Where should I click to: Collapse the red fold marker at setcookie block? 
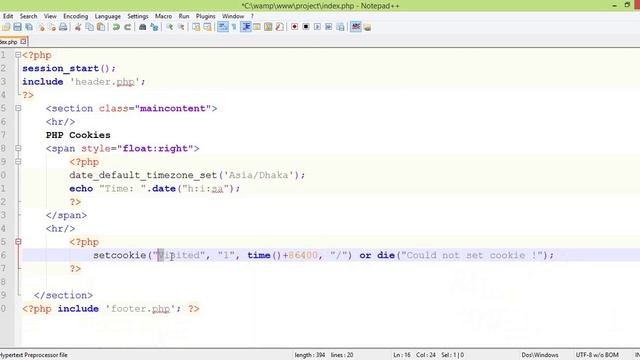coord(18,242)
